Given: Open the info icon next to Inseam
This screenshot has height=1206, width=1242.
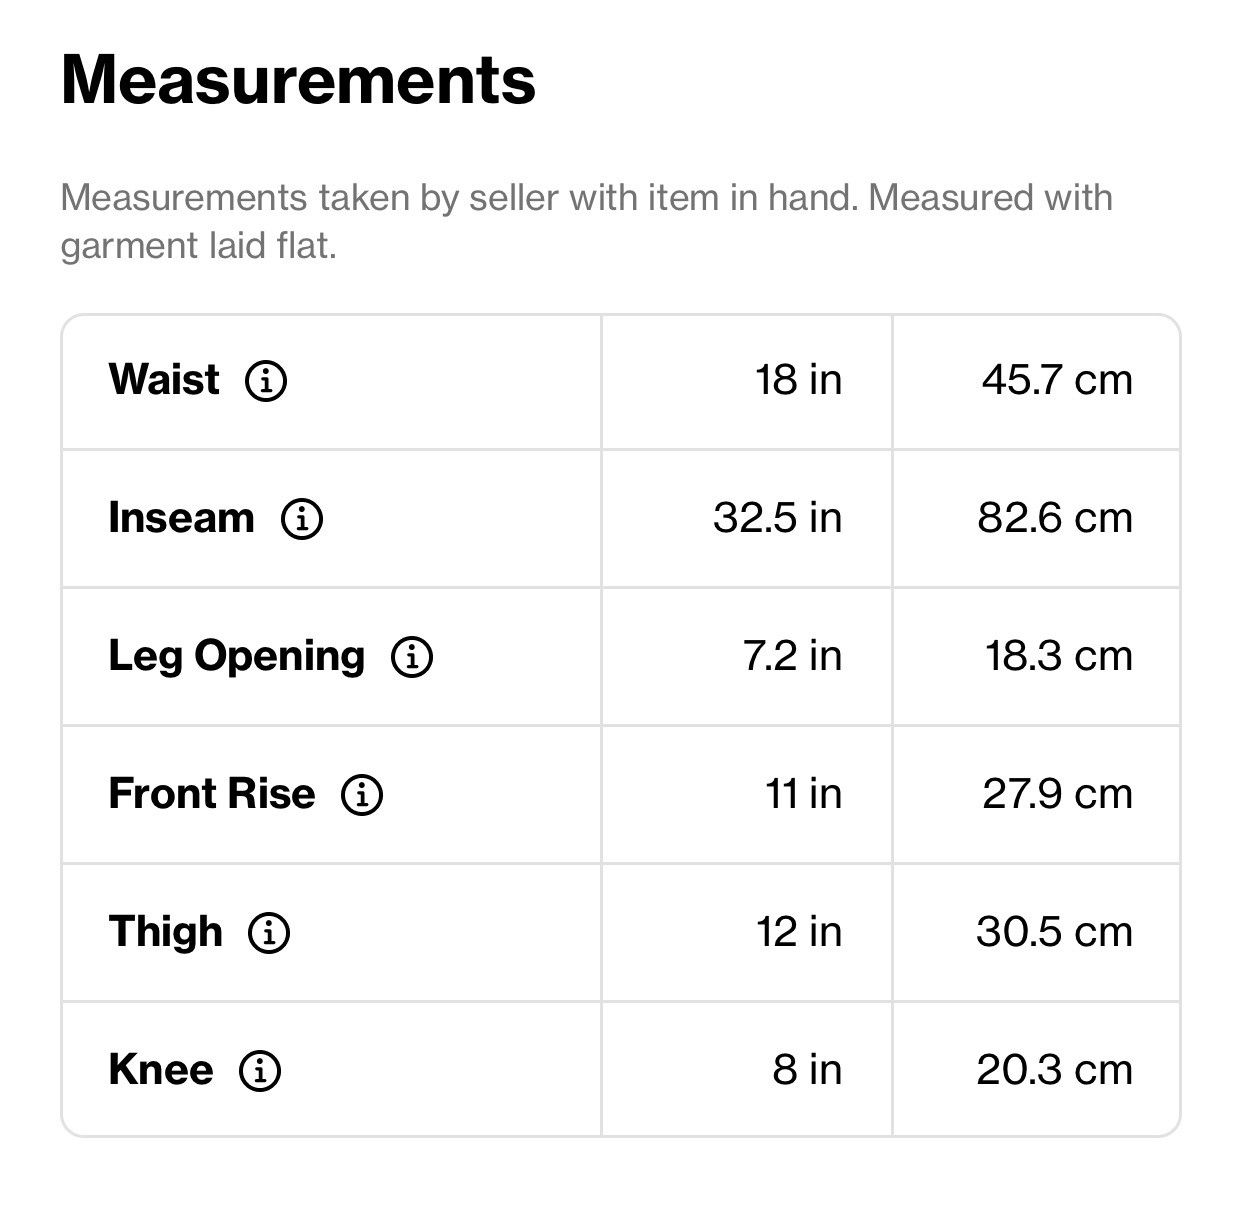Looking at the screenshot, I should 302,519.
